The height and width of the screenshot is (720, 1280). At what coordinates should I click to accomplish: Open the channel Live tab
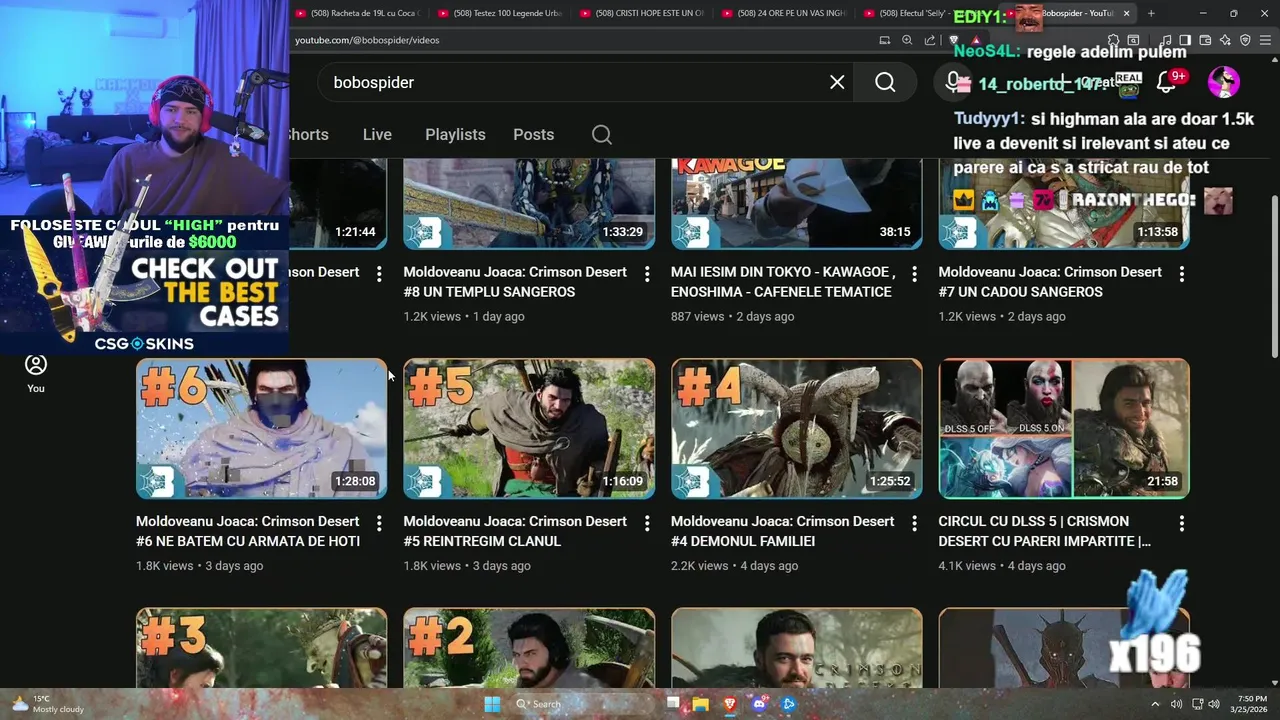(377, 134)
